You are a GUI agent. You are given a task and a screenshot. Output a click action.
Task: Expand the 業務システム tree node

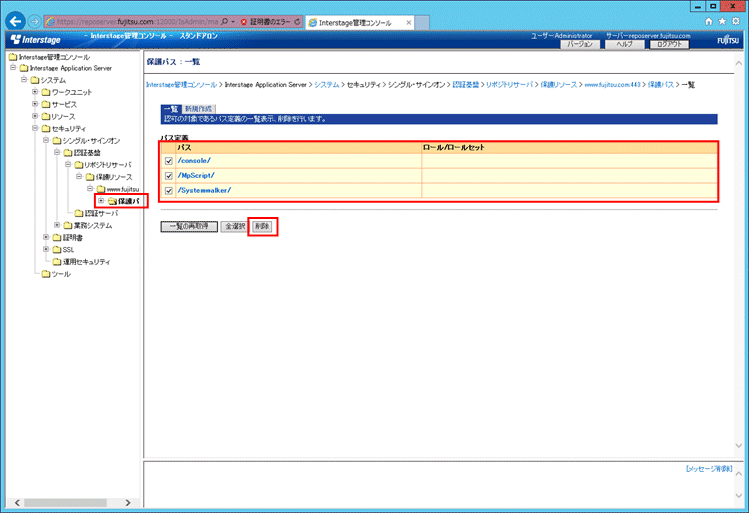tap(57, 224)
